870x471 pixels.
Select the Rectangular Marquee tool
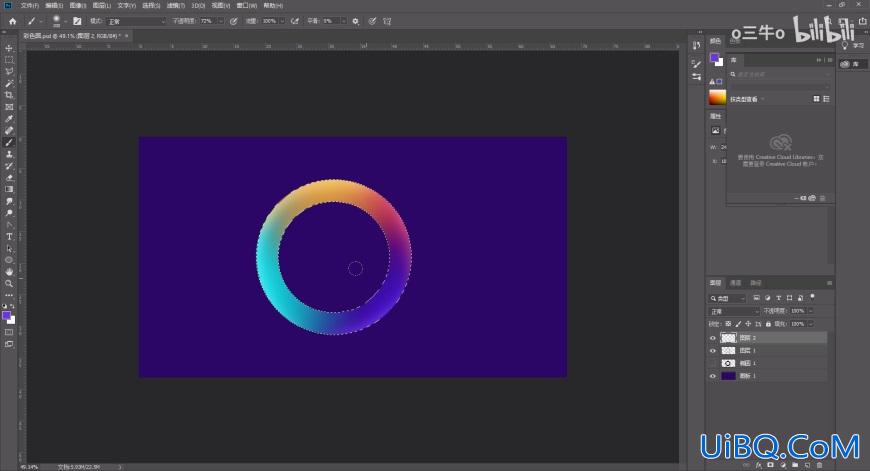tap(9, 60)
